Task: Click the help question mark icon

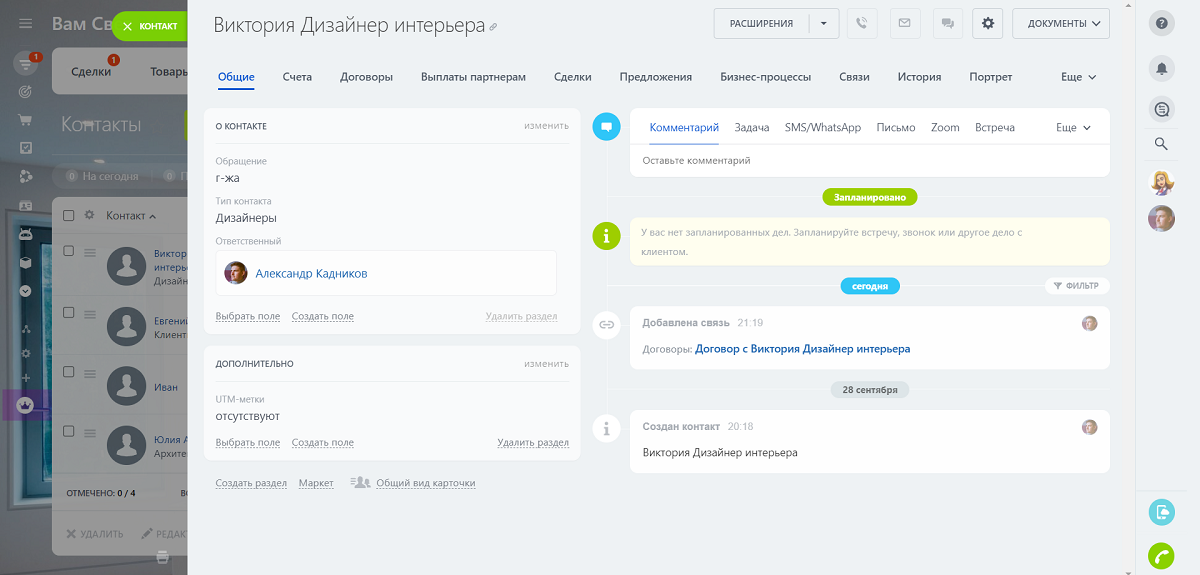Action: 1161,23
